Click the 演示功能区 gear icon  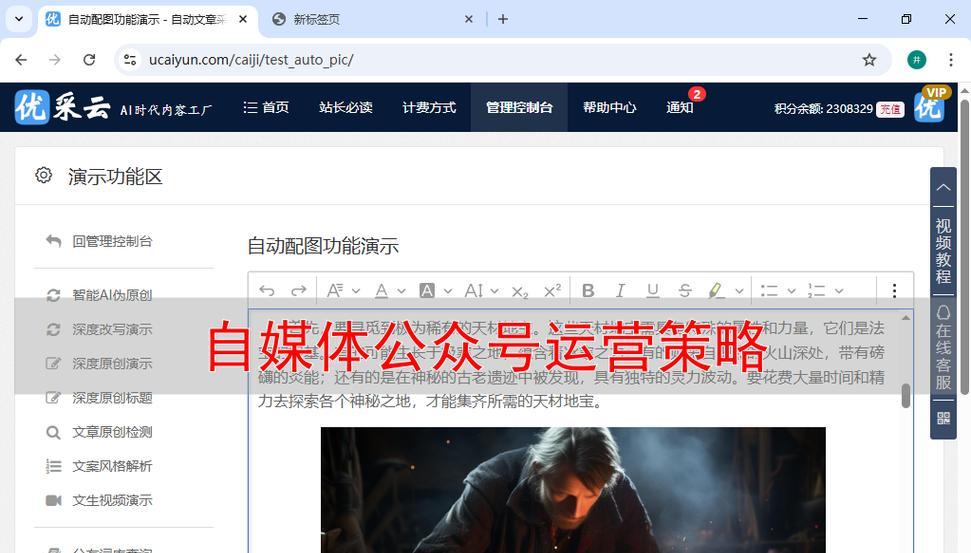pos(43,175)
